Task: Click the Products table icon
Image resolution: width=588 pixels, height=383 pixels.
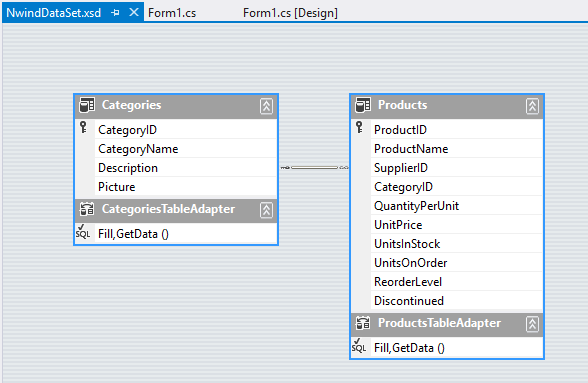Action: point(363,105)
